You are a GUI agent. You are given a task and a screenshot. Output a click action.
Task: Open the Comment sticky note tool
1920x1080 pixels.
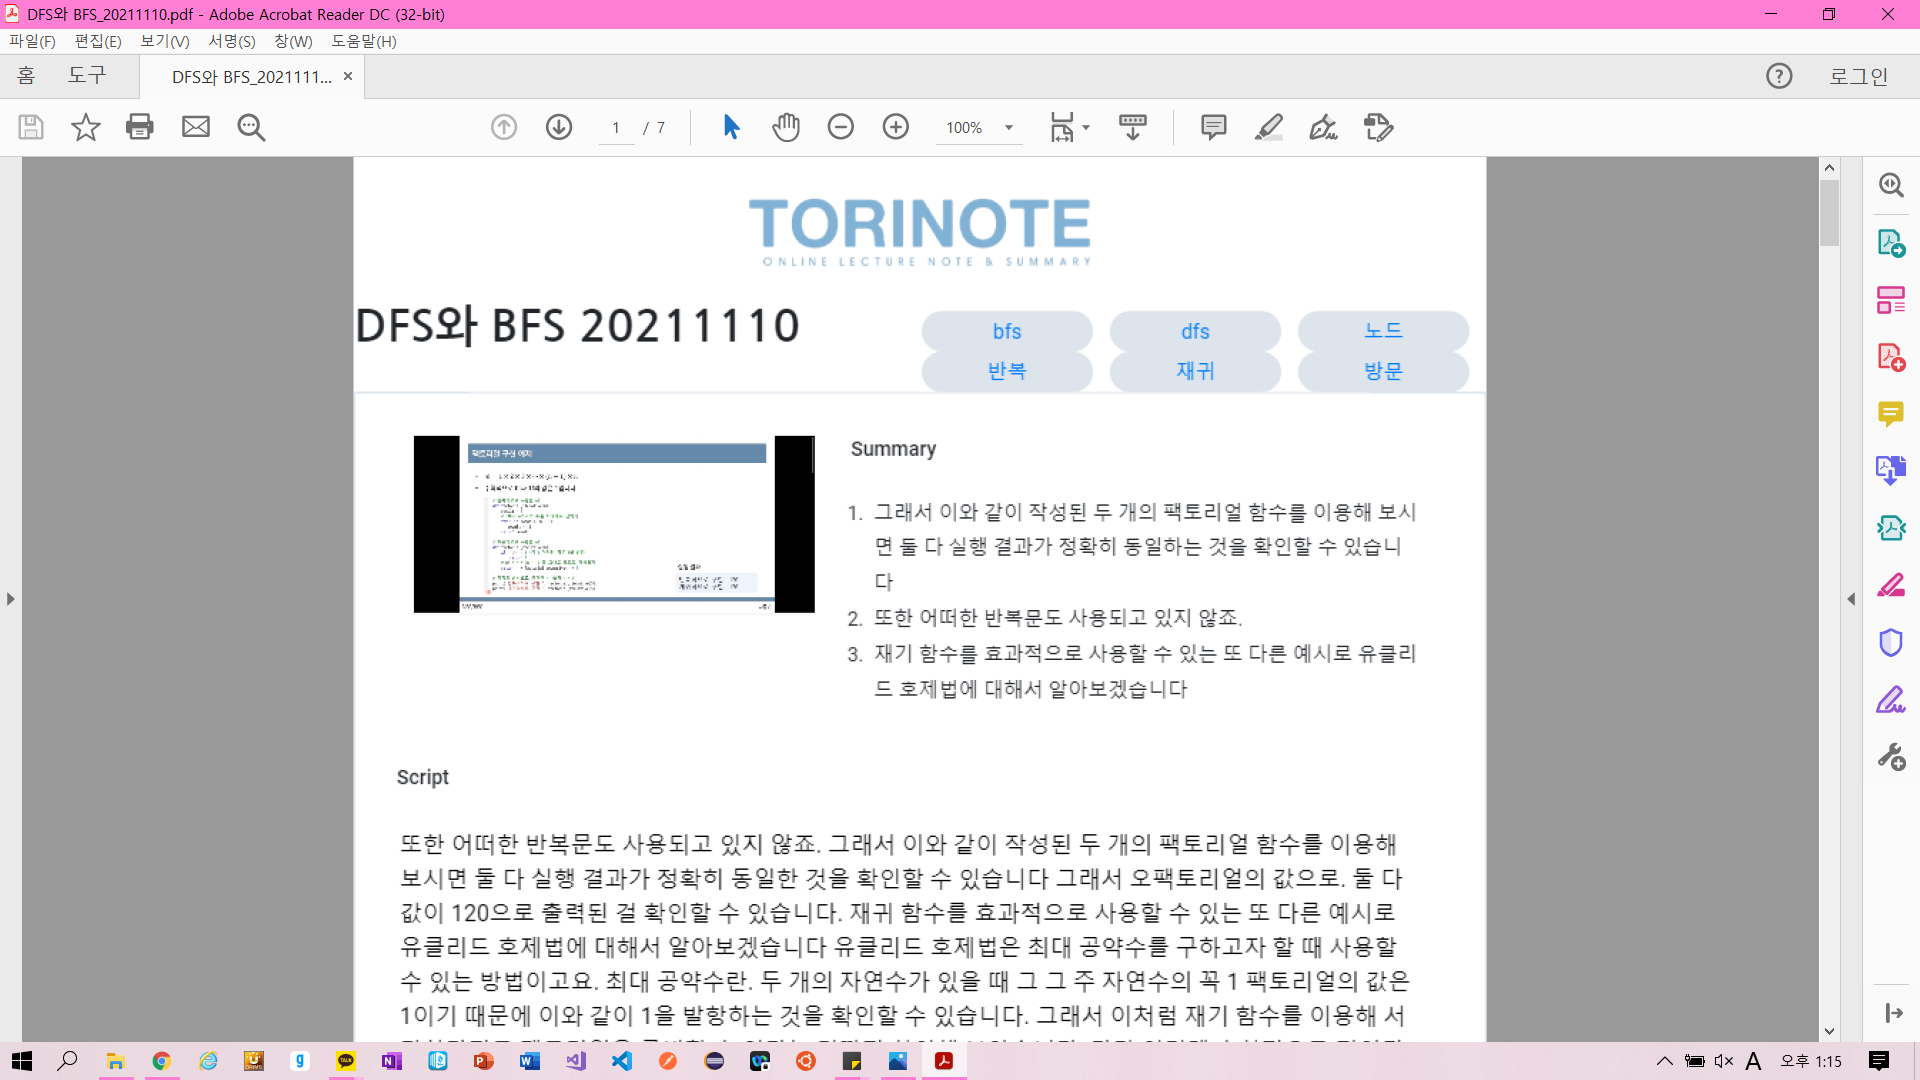click(x=1213, y=127)
